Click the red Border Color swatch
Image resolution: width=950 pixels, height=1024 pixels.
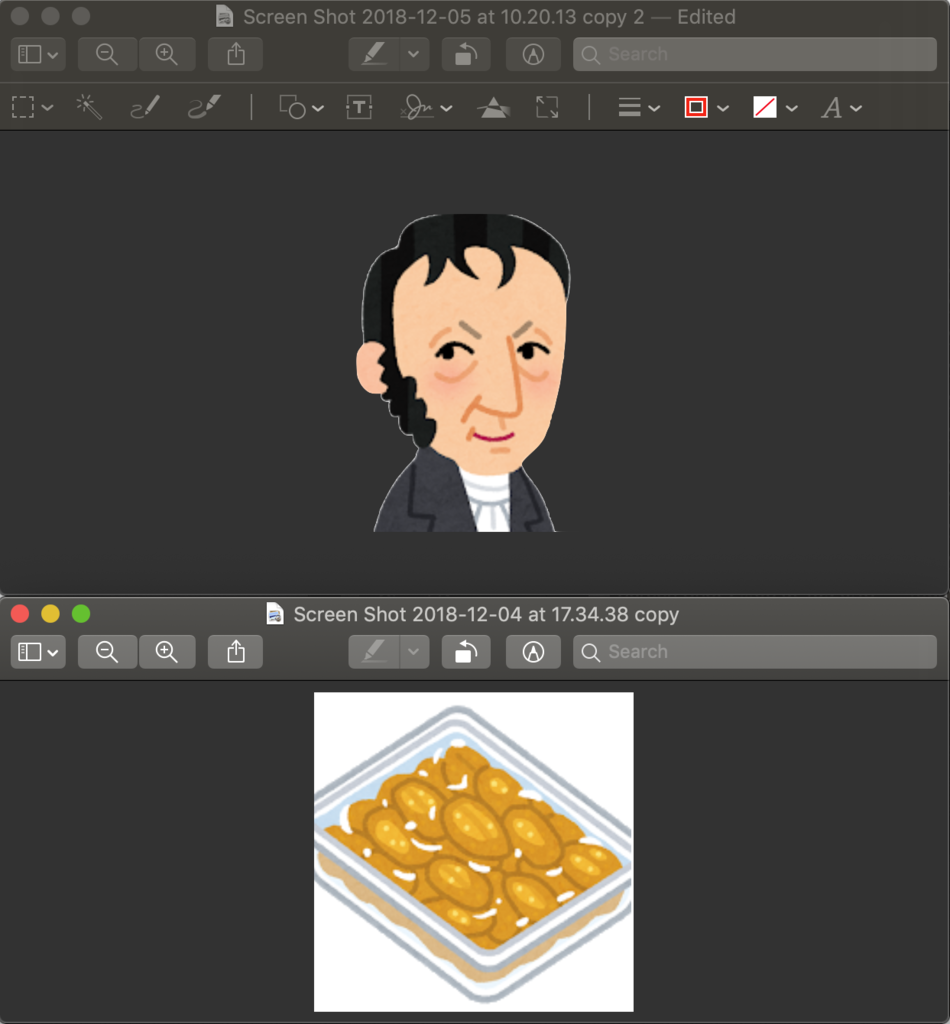696,107
